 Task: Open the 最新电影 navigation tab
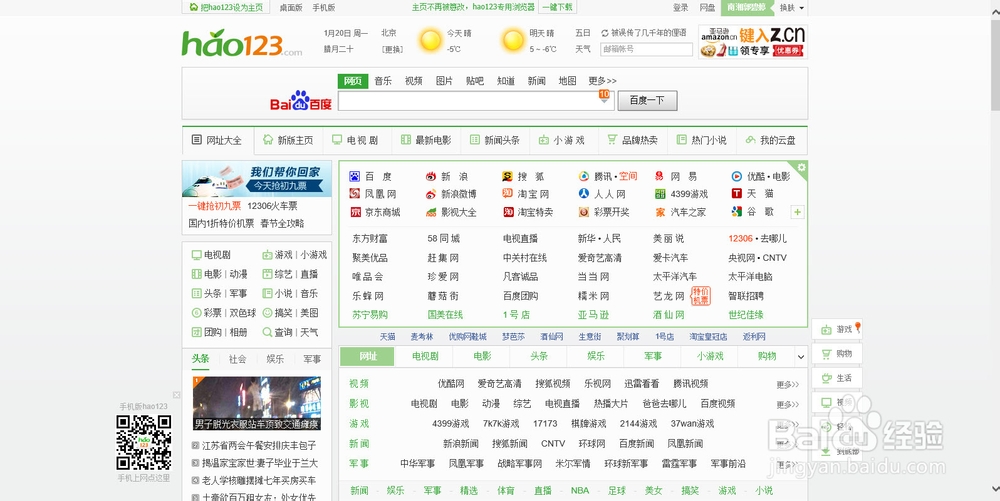pyautogui.click(x=426, y=140)
